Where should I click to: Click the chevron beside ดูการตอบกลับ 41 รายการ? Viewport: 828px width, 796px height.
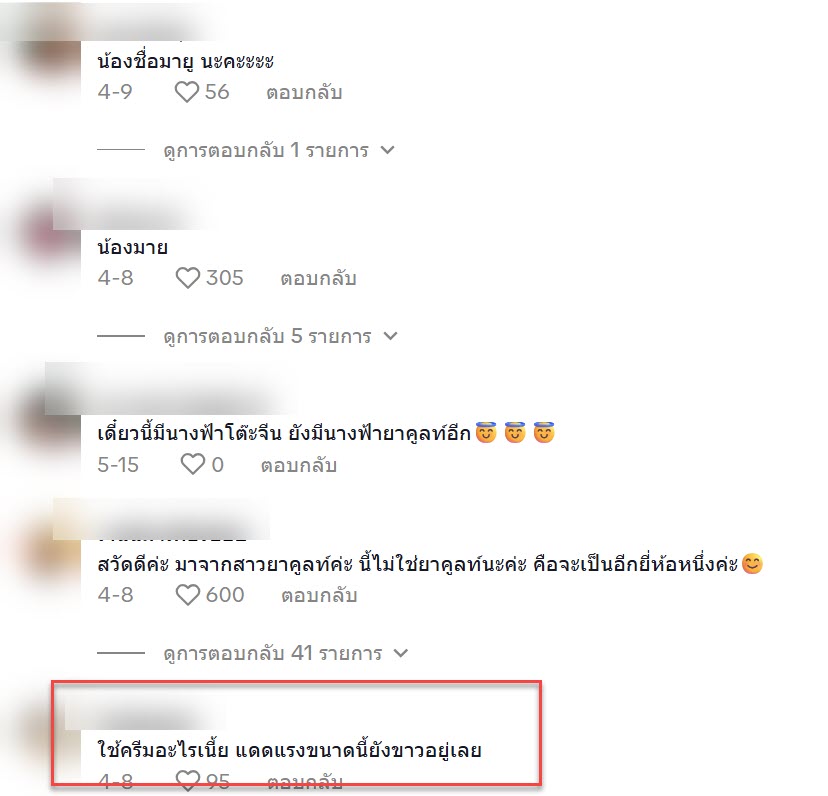click(401, 653)
